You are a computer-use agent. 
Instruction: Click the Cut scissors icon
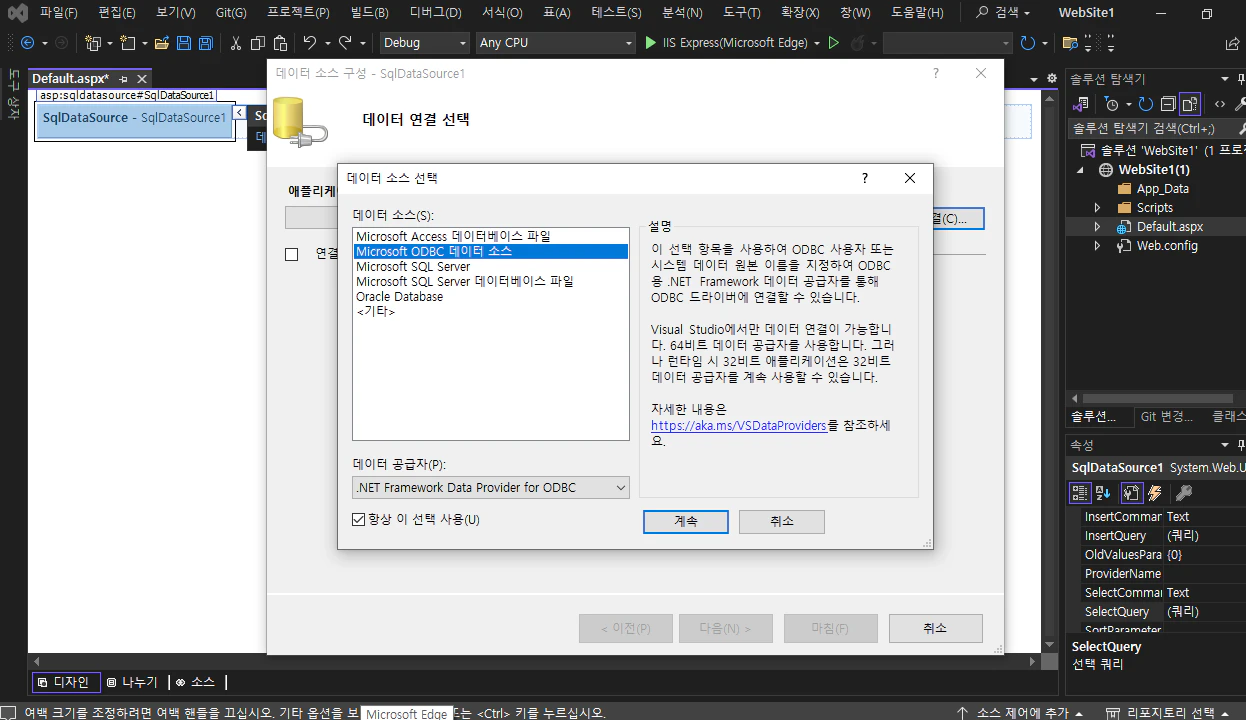pyautogui.click(x=236, y=43)
